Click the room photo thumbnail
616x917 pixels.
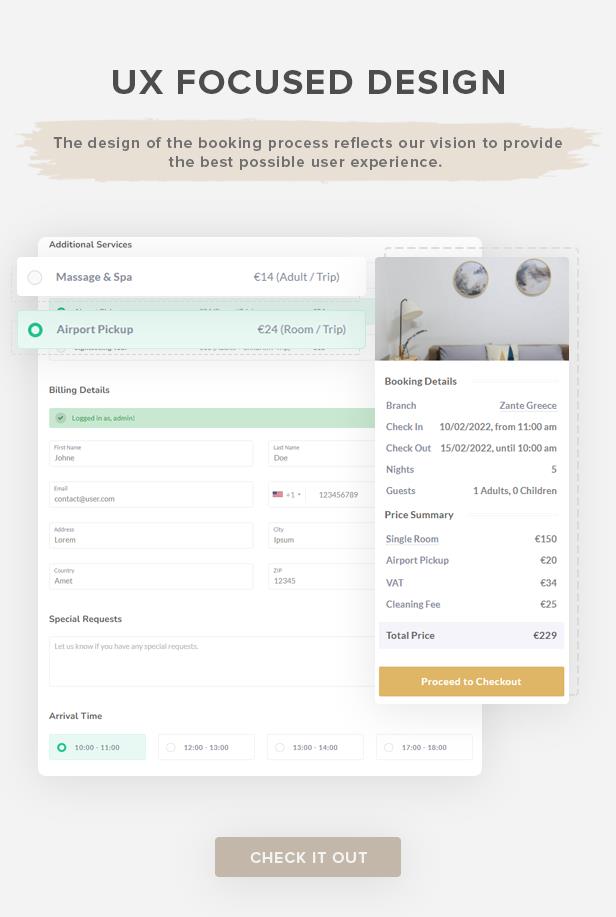[x=472, y=309]
